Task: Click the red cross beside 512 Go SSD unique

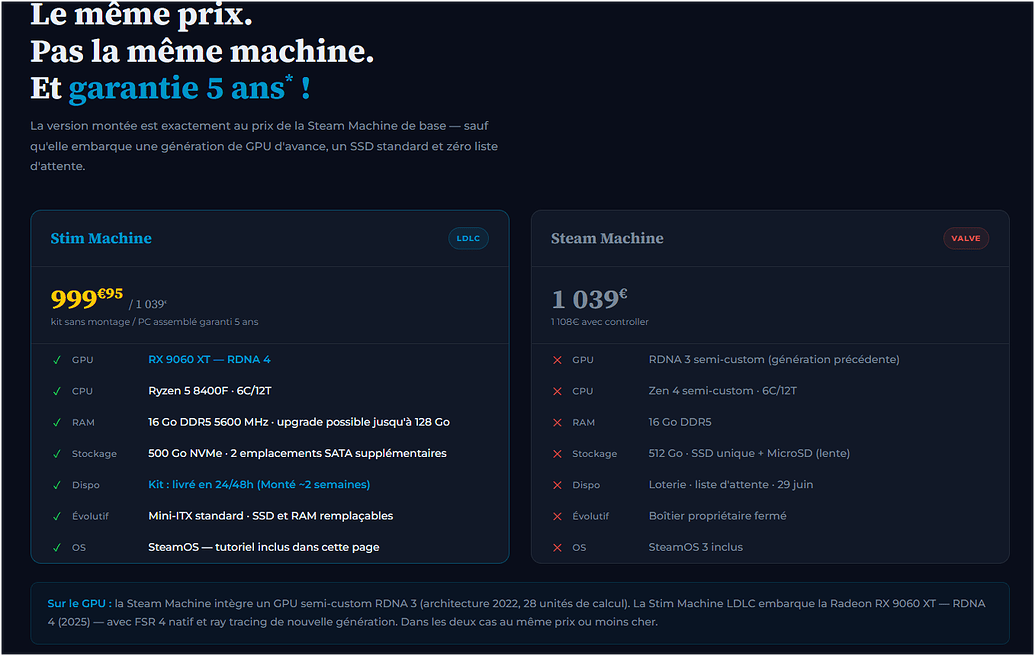Action: click(x=557, y=454)
